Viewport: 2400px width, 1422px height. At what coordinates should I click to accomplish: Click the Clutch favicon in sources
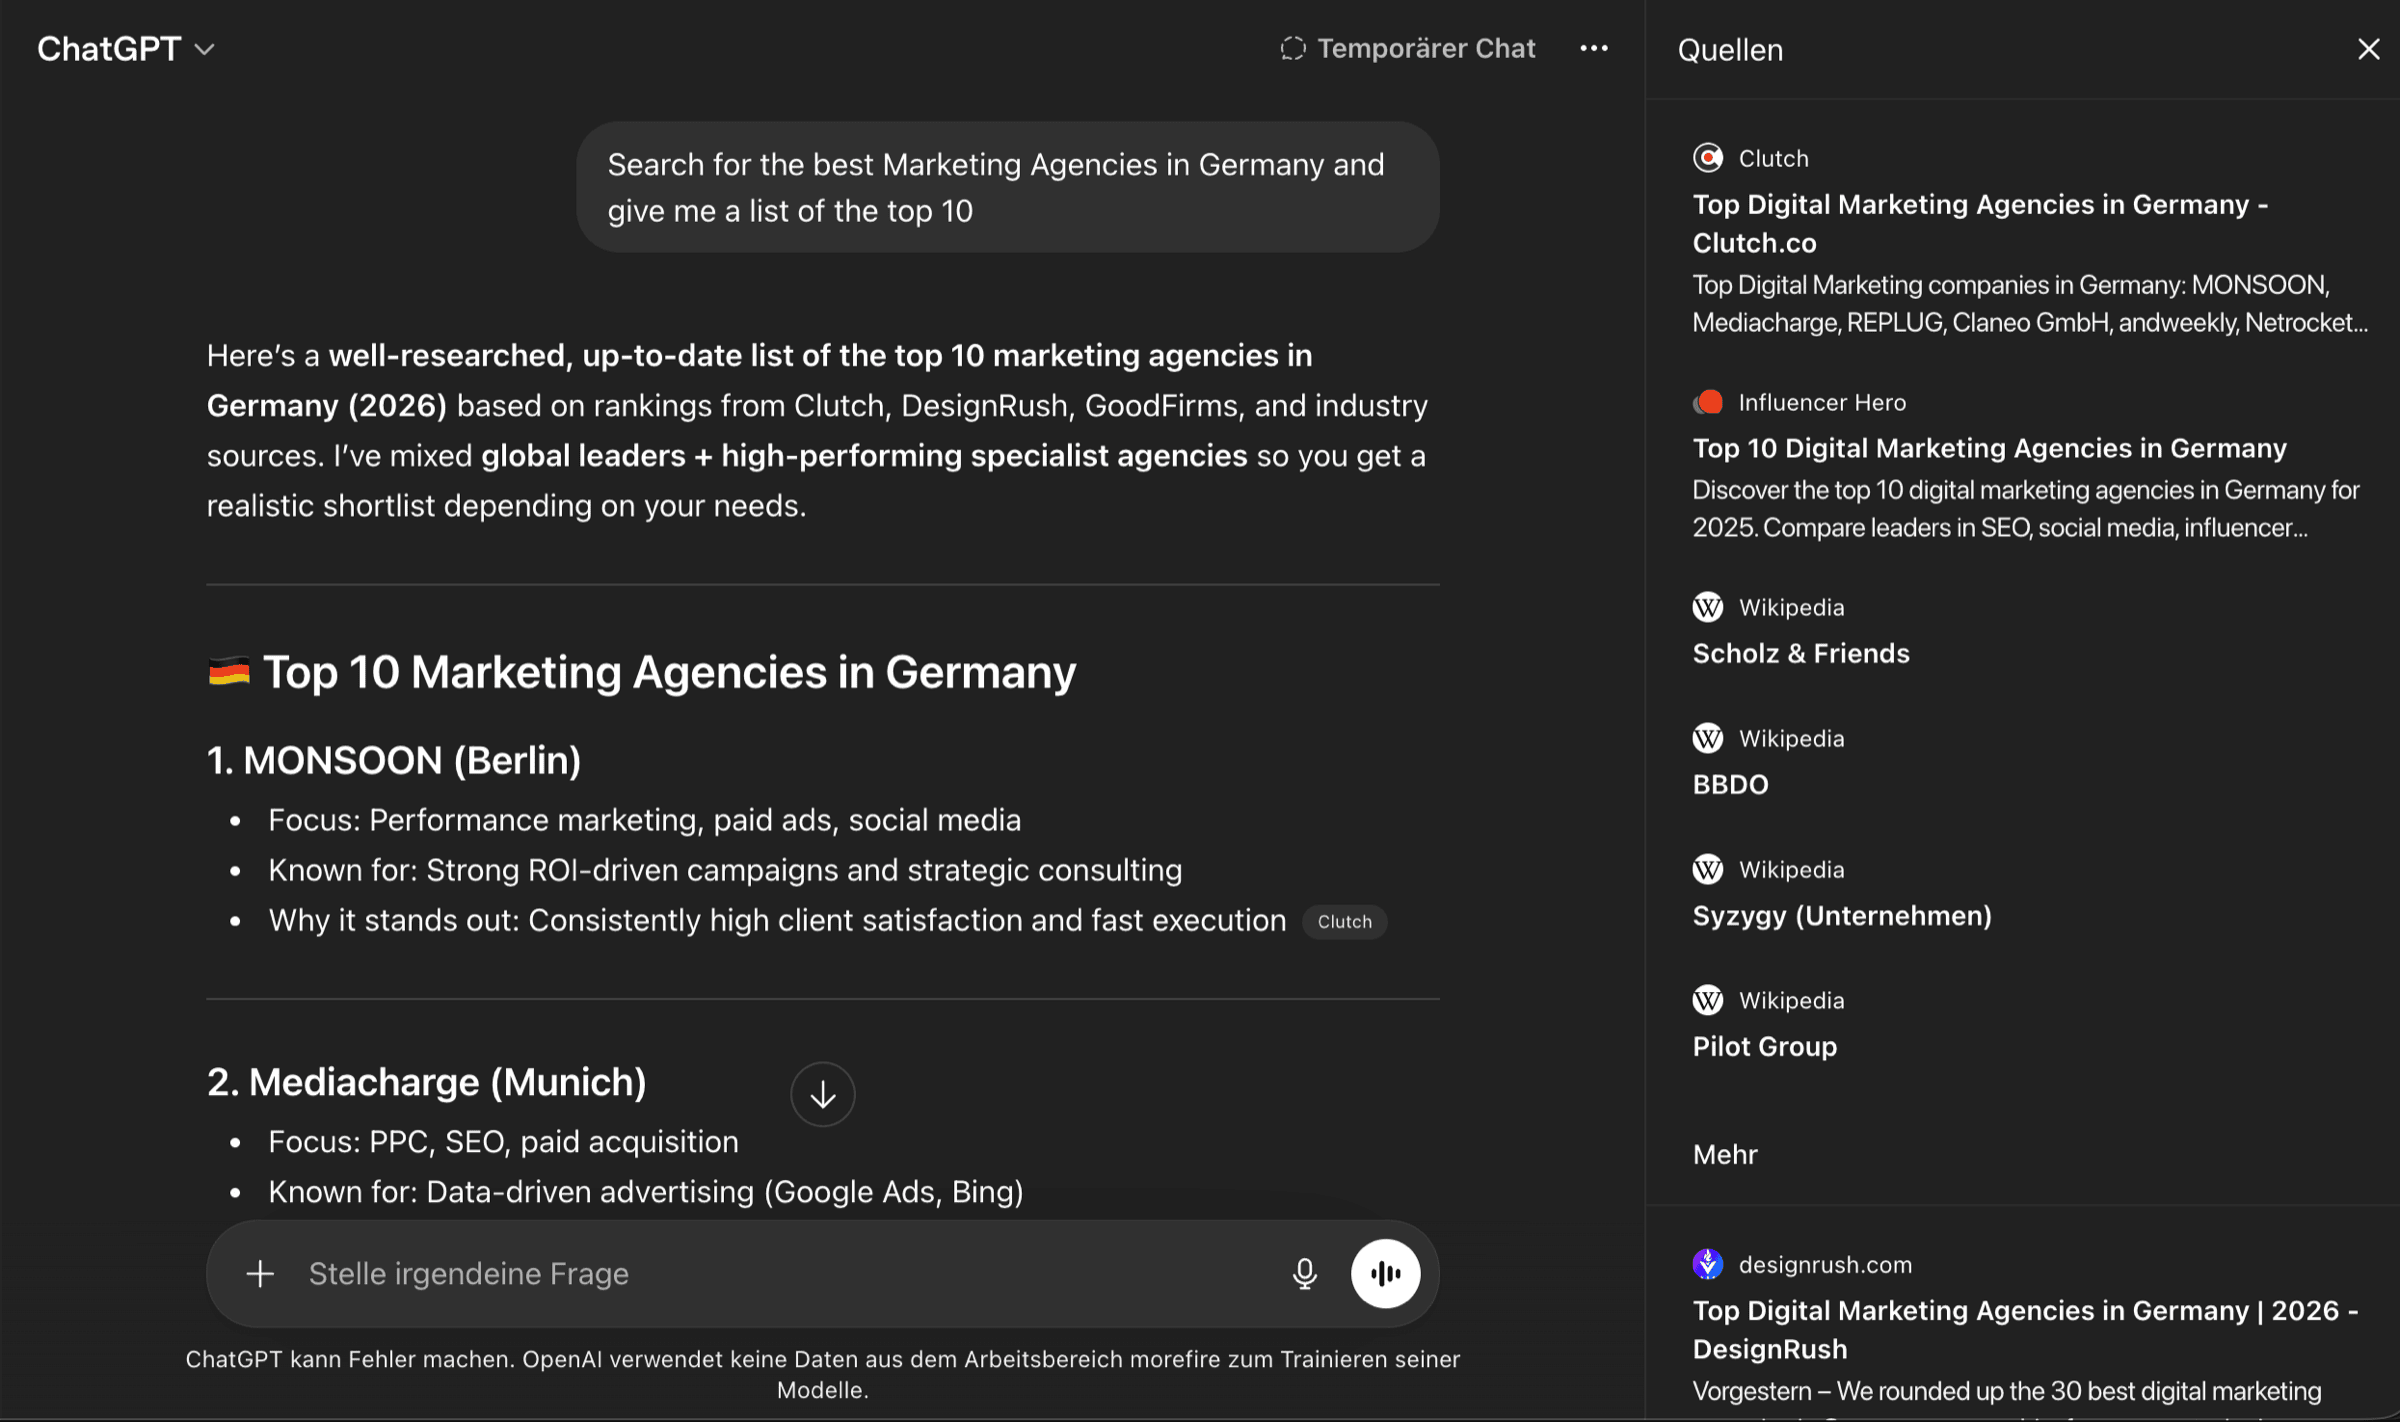1708,158
